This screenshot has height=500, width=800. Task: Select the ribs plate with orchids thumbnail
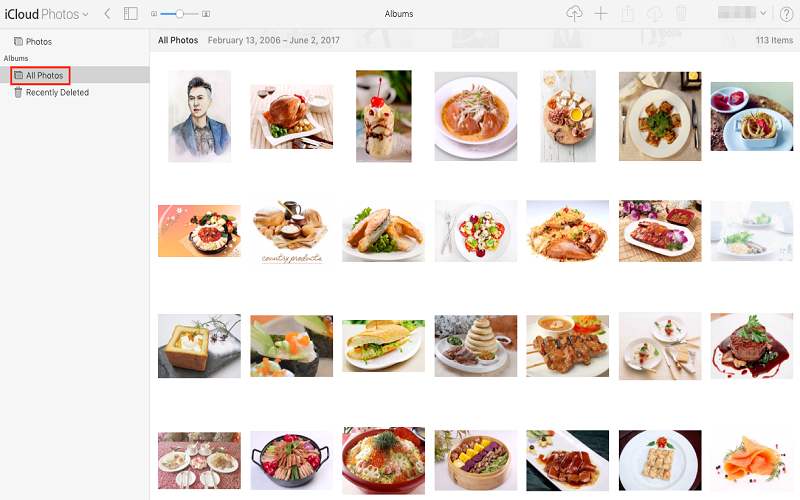click(660, 231)
